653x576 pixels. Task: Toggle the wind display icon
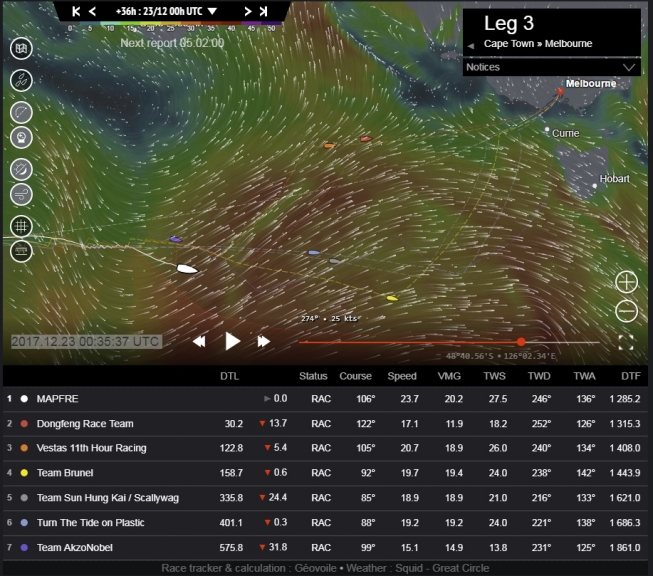pos(21,194)
